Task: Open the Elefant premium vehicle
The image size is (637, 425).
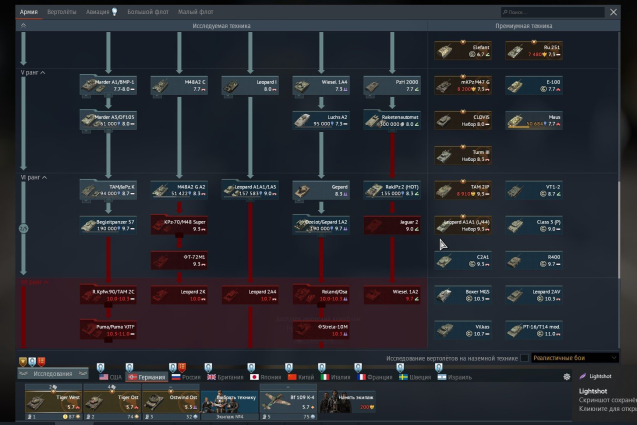Action: (462, 50)
